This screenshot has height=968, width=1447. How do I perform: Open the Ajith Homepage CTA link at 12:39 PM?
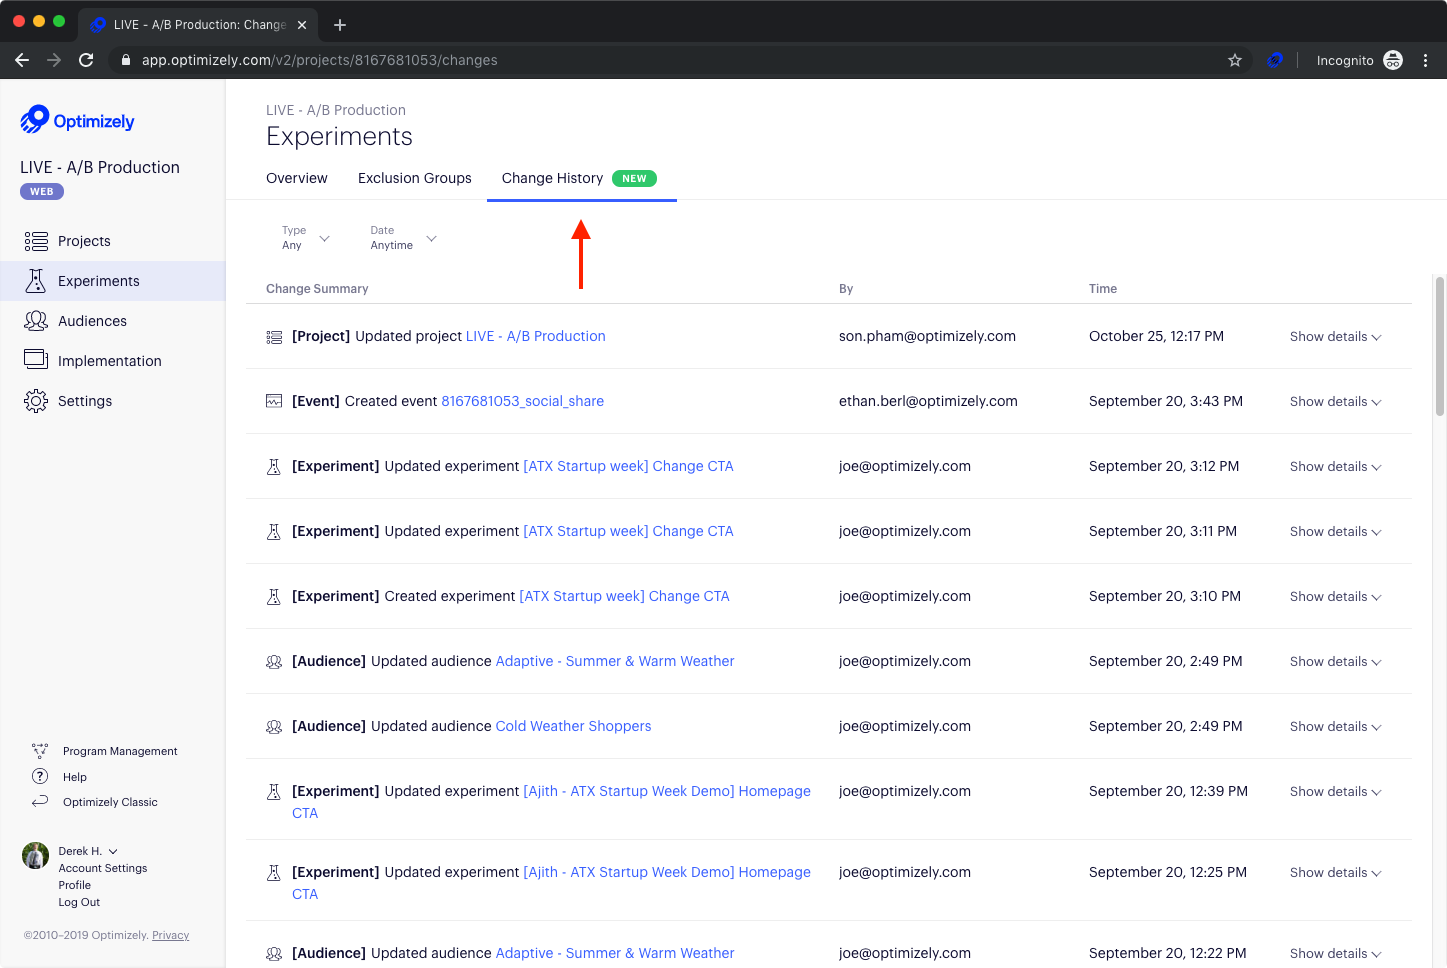point(551,802)
